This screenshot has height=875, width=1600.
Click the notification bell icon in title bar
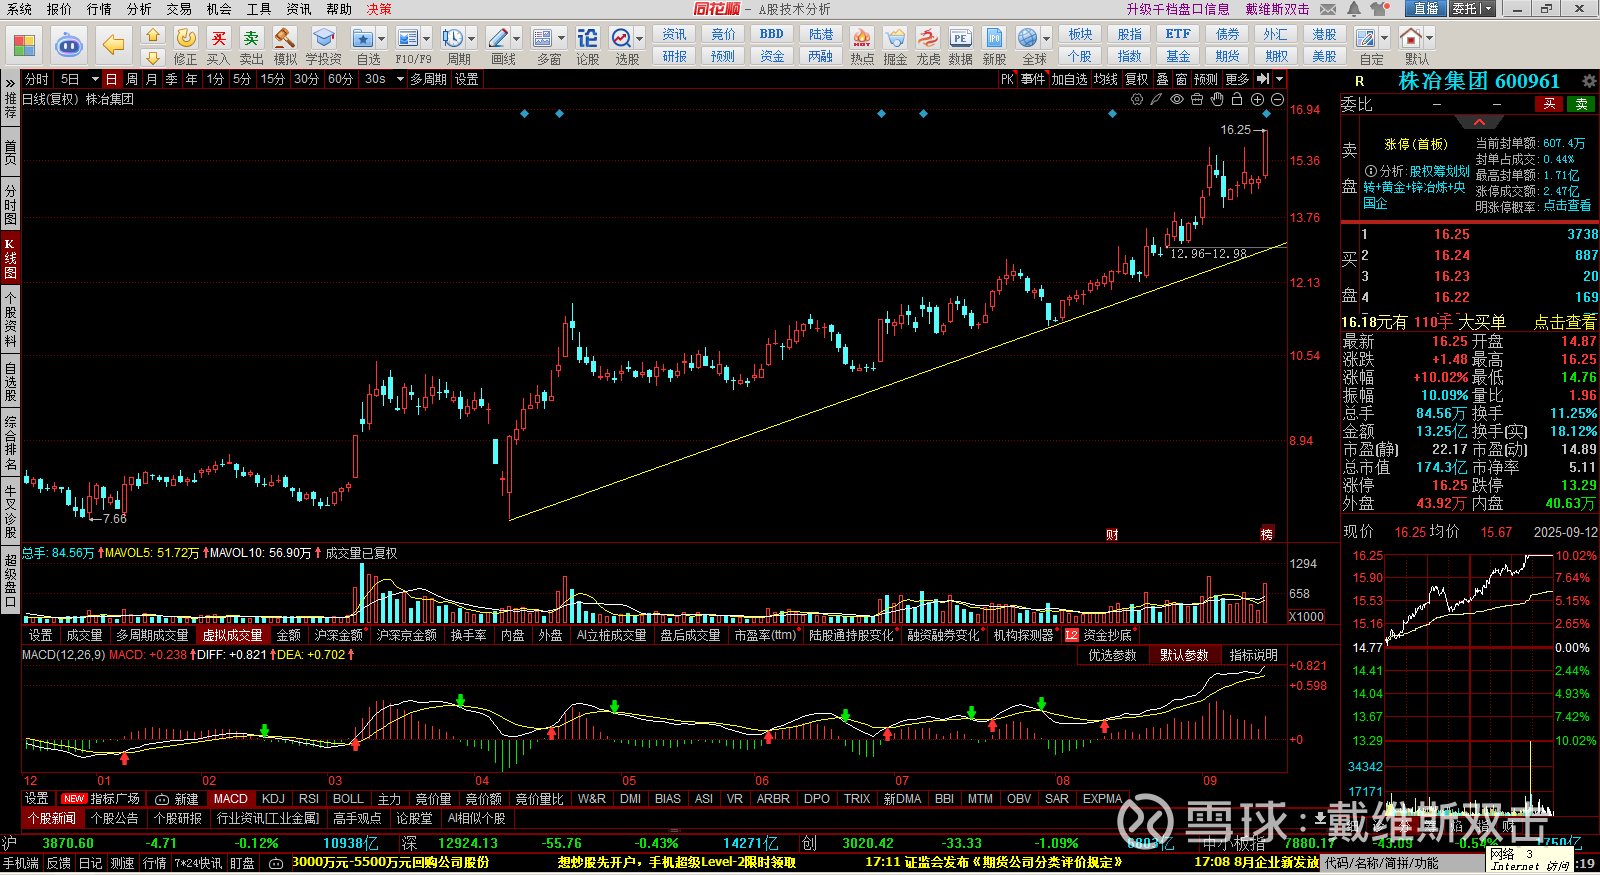1353,9
